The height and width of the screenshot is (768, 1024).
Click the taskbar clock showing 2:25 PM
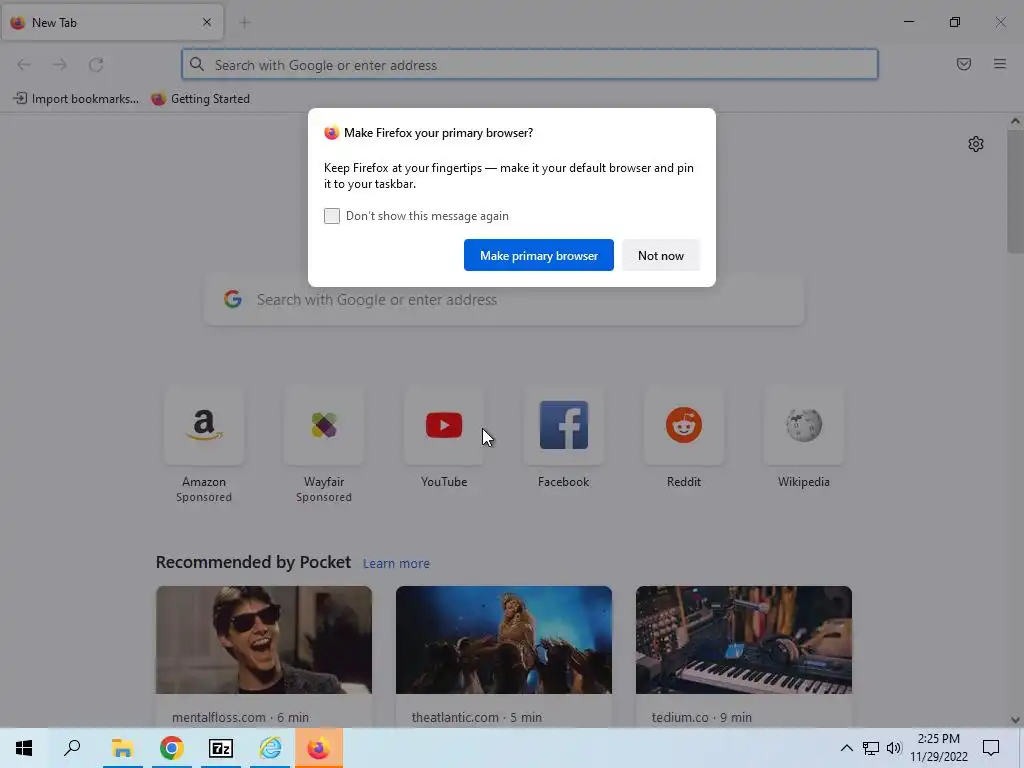[x=939, y=748]
